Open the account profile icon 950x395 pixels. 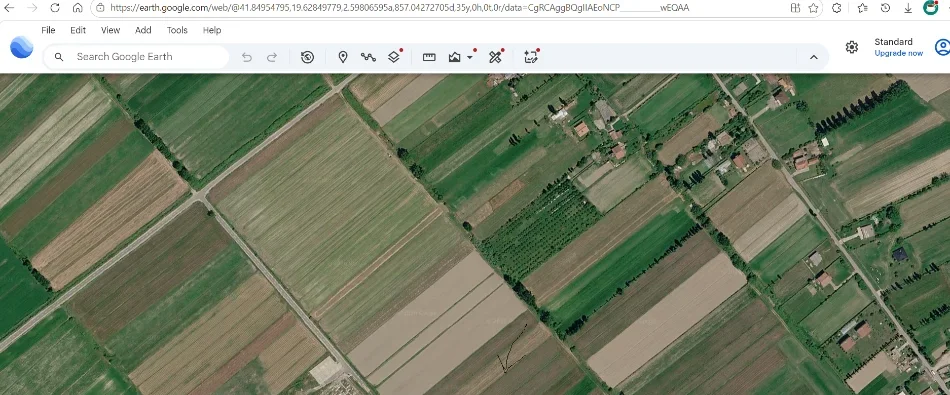coord(942,47)
